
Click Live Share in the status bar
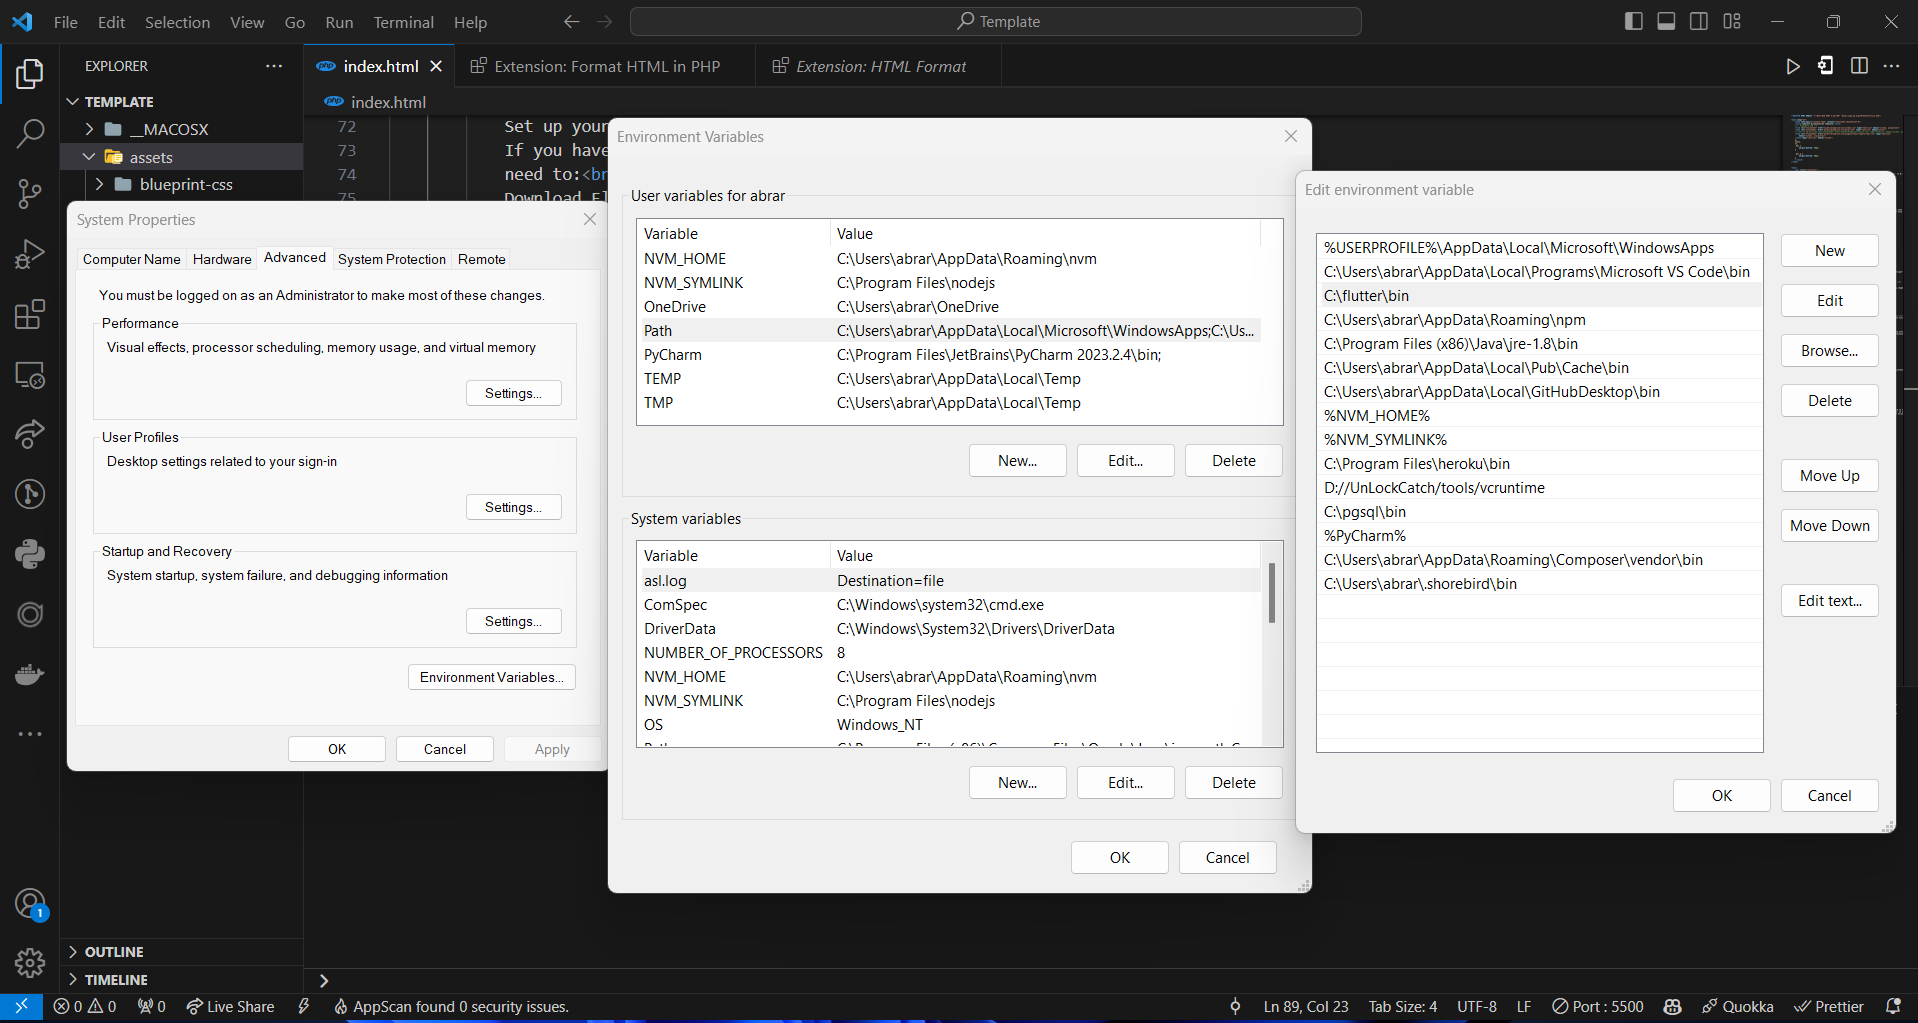coord(230,1006)
